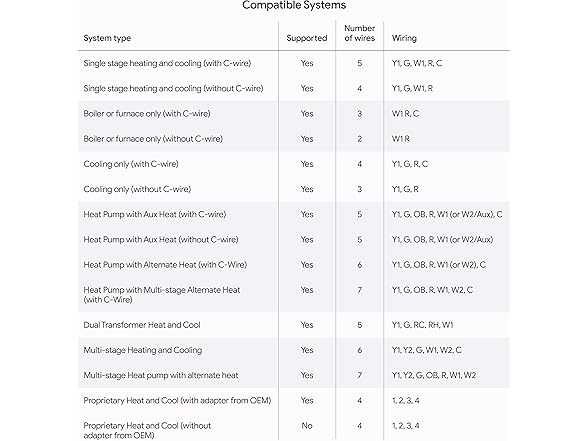588x441 pixels.
Task: Click the Compatible Systems title
Action: pyautogui.click(x=294, y=5)
